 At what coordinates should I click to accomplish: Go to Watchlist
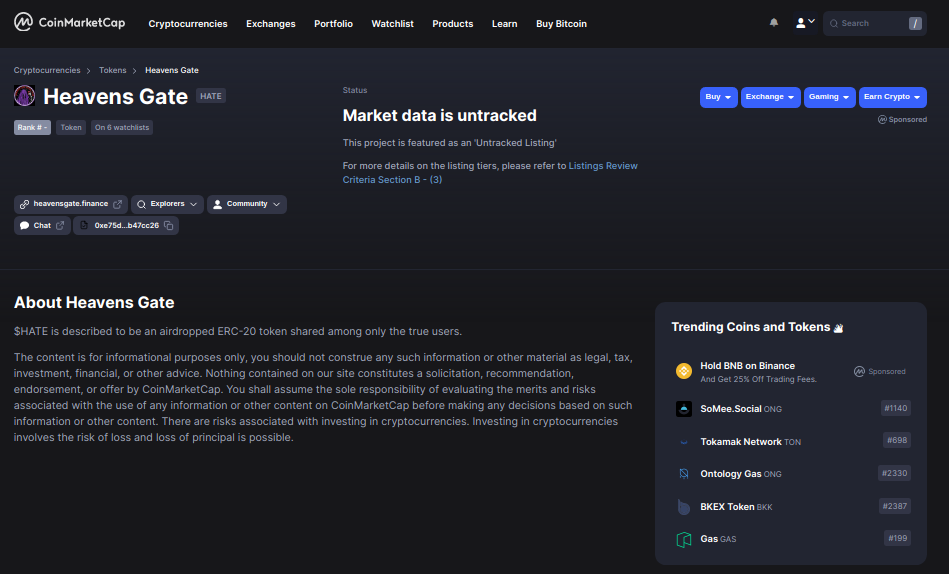coord(392,24)
